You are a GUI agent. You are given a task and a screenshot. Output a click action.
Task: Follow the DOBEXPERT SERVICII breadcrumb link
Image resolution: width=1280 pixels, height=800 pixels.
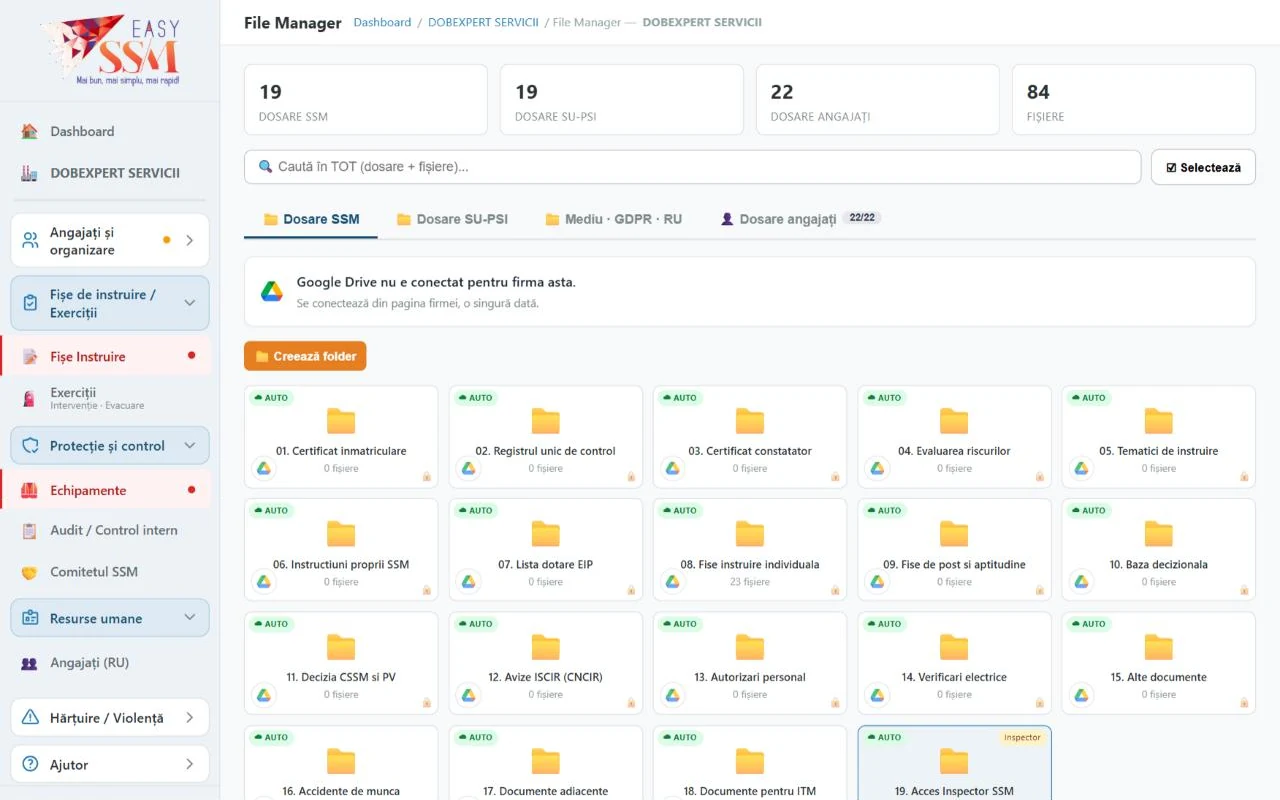pyautogui.click(x=483, y=22)
